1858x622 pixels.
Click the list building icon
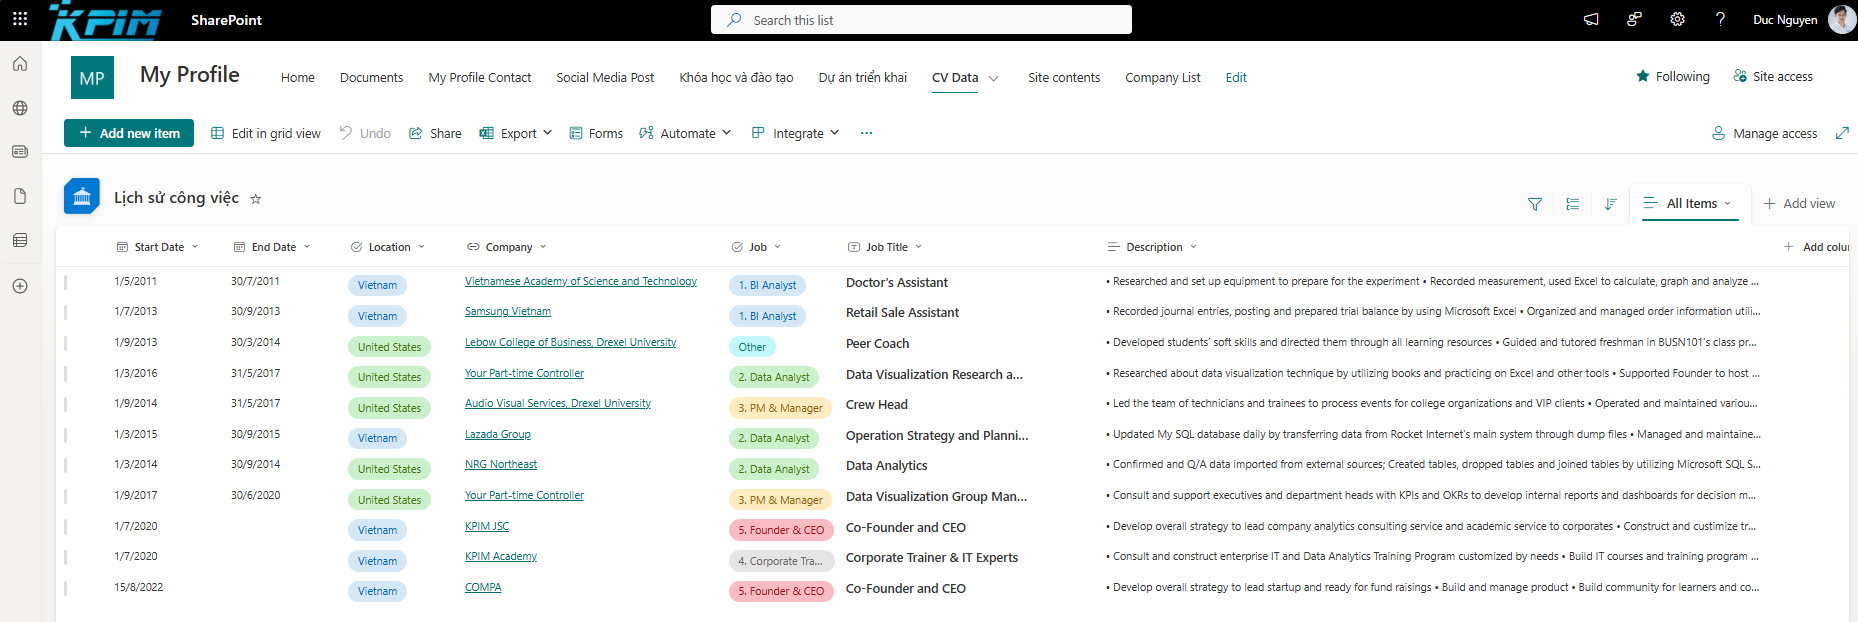[x=82, y=196]
